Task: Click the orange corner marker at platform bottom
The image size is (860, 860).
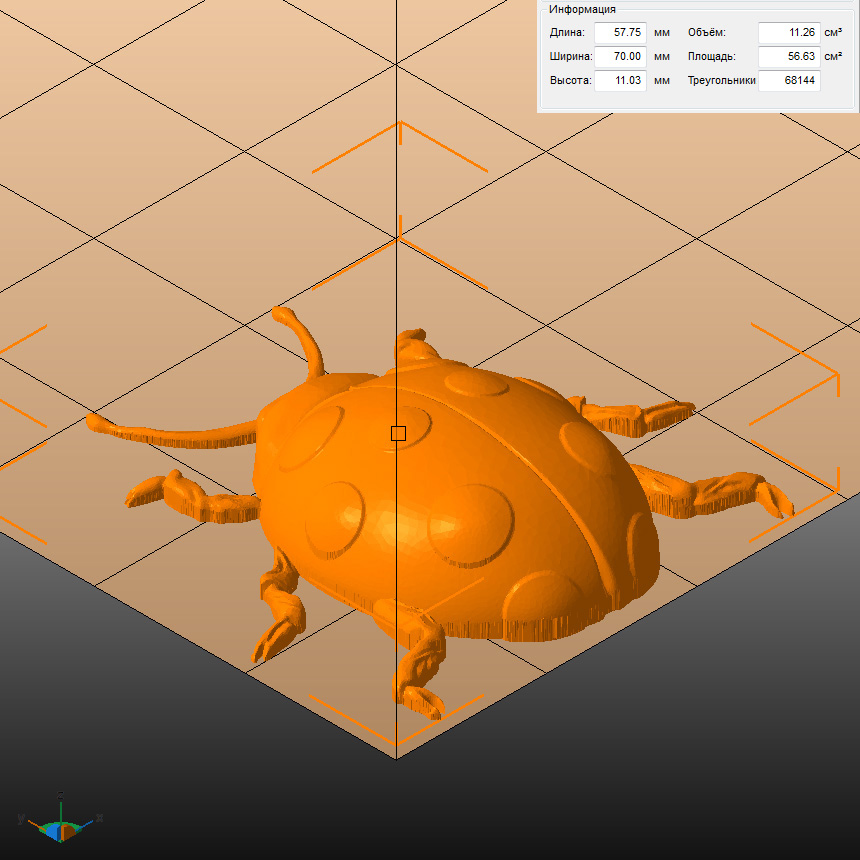Action: coord(396,740)
